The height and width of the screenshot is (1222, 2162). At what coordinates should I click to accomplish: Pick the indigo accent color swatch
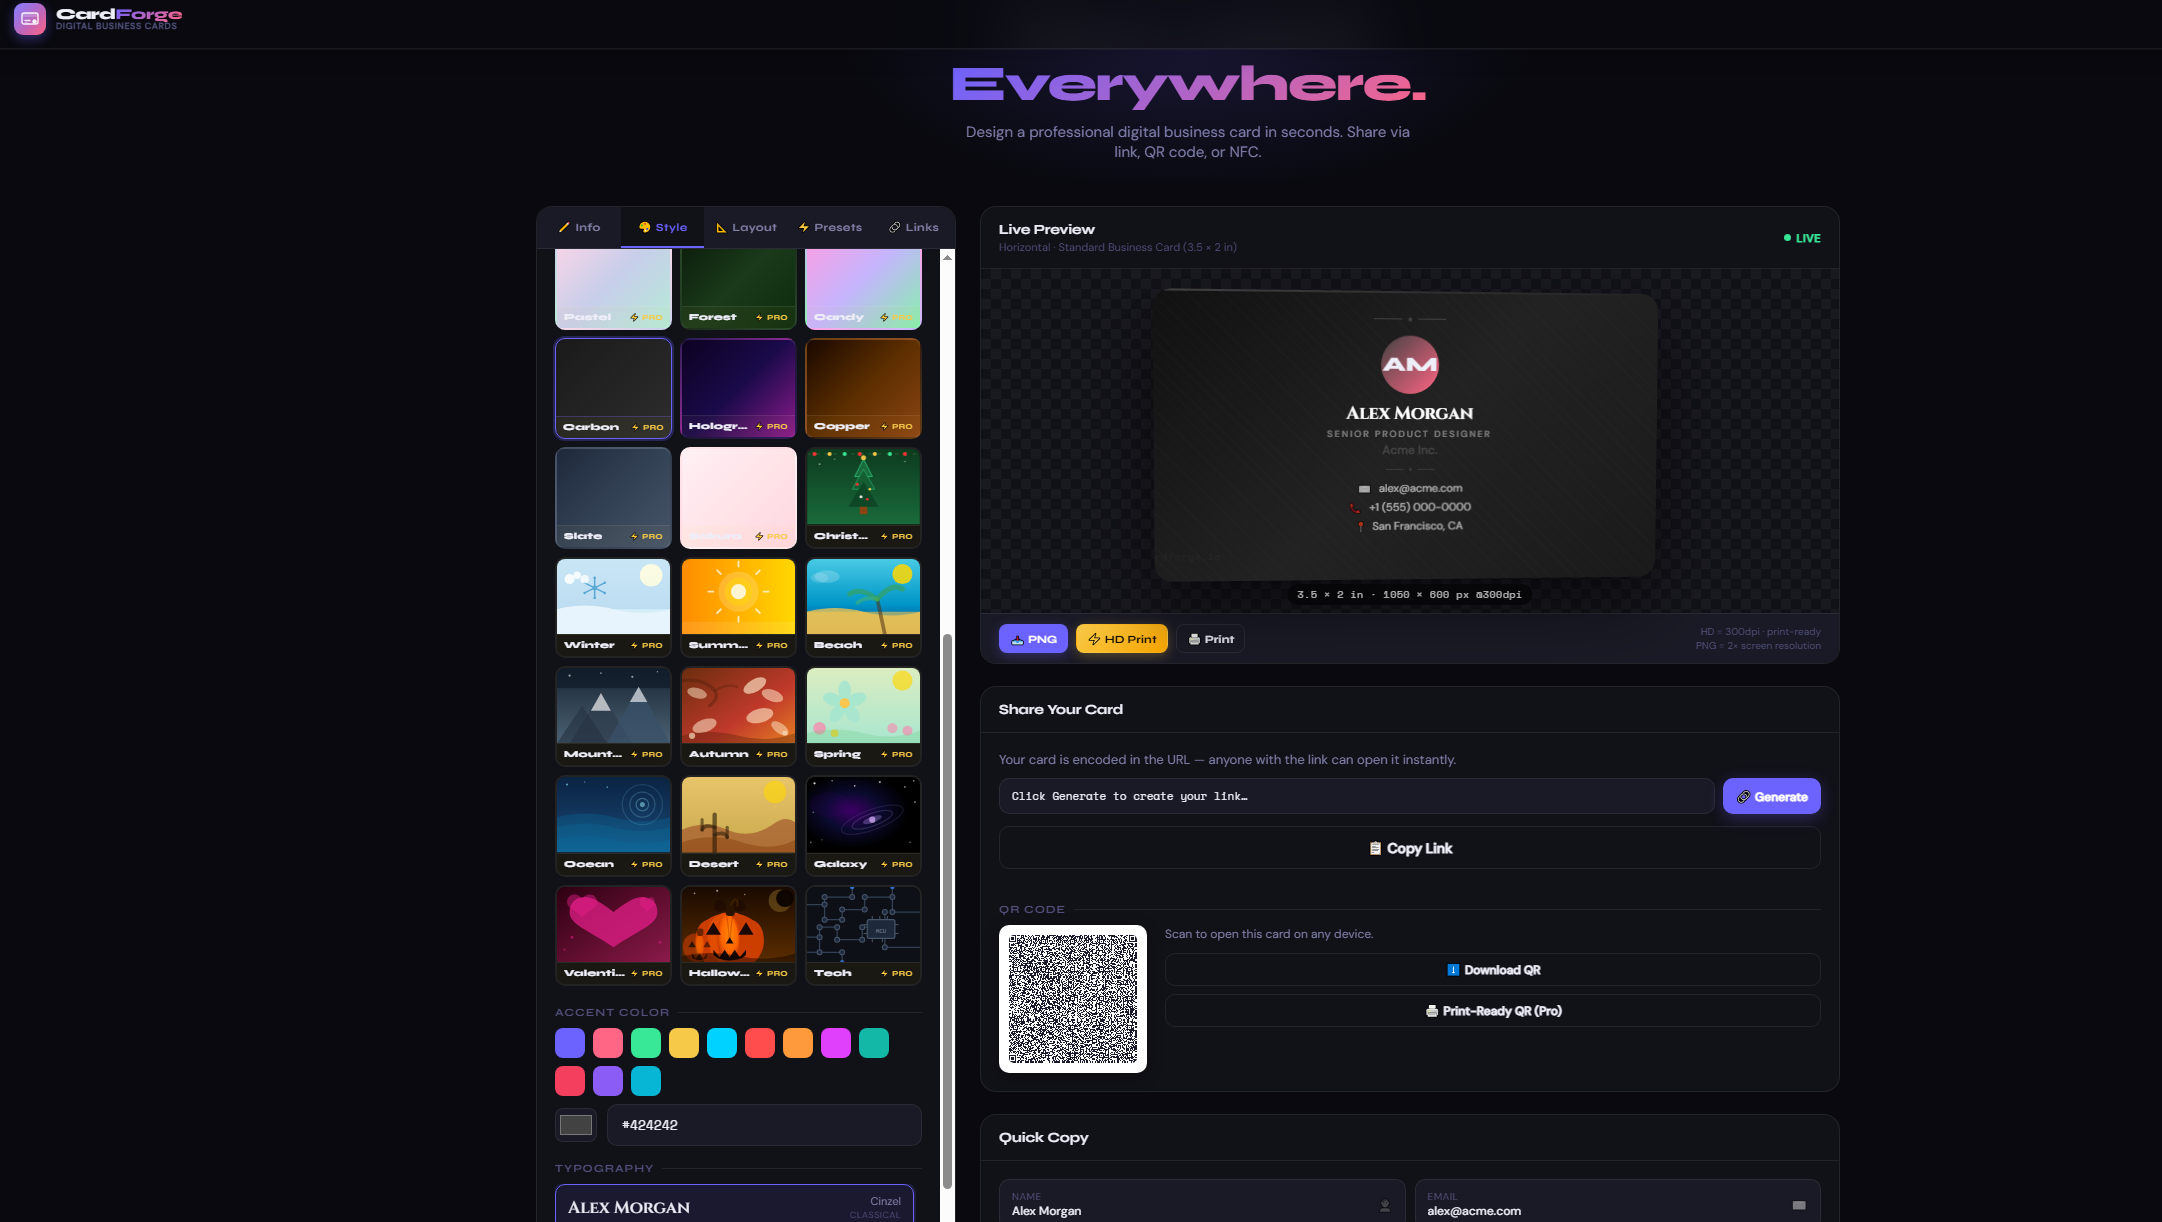(x=570, y=1043)
